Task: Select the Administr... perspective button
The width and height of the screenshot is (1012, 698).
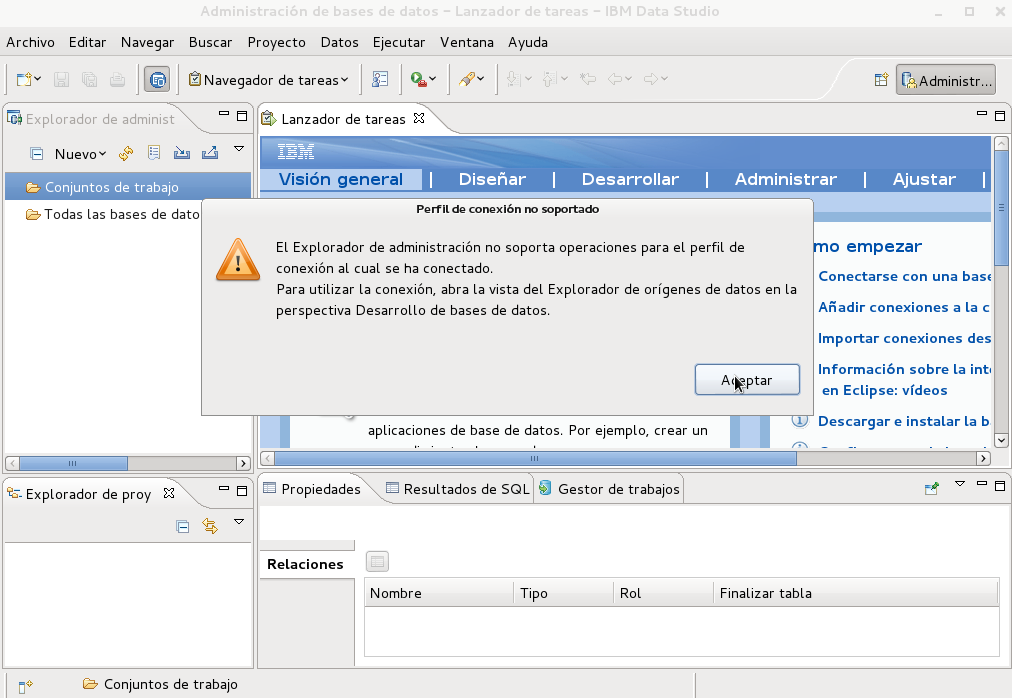Action: pos(946,80)
